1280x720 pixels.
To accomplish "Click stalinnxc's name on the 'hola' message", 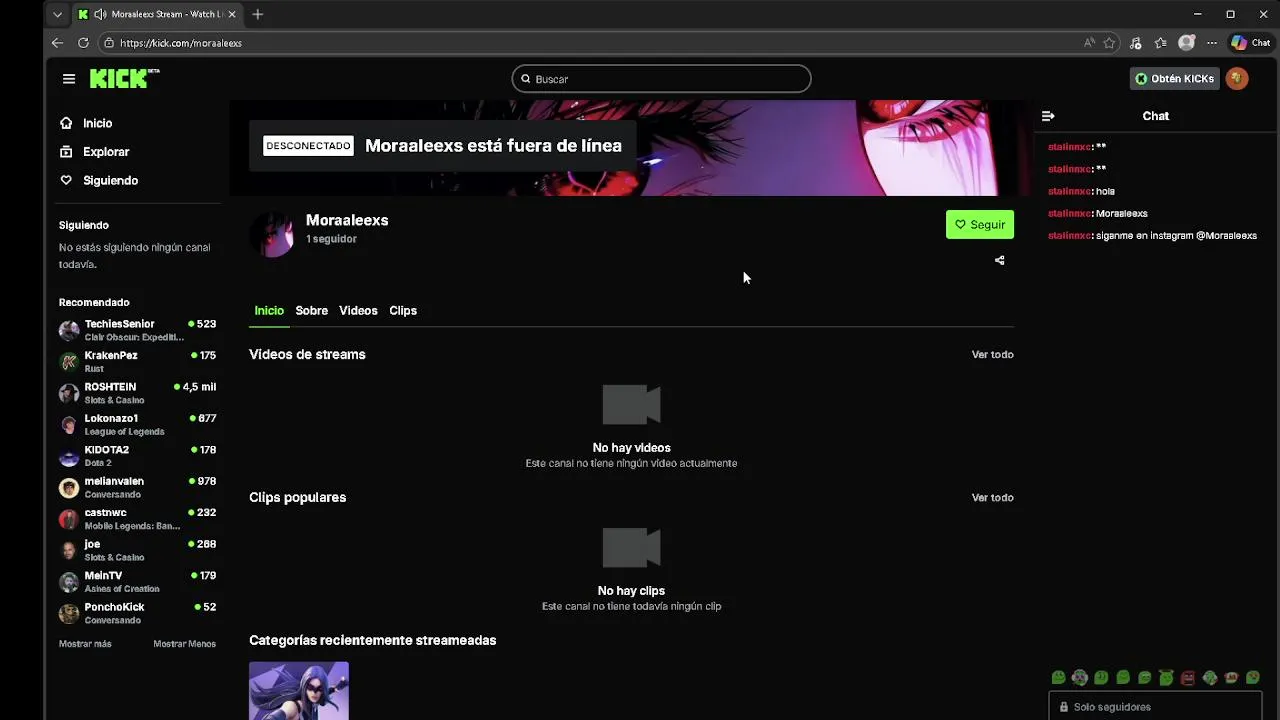I will click(x=1069, y=191).
